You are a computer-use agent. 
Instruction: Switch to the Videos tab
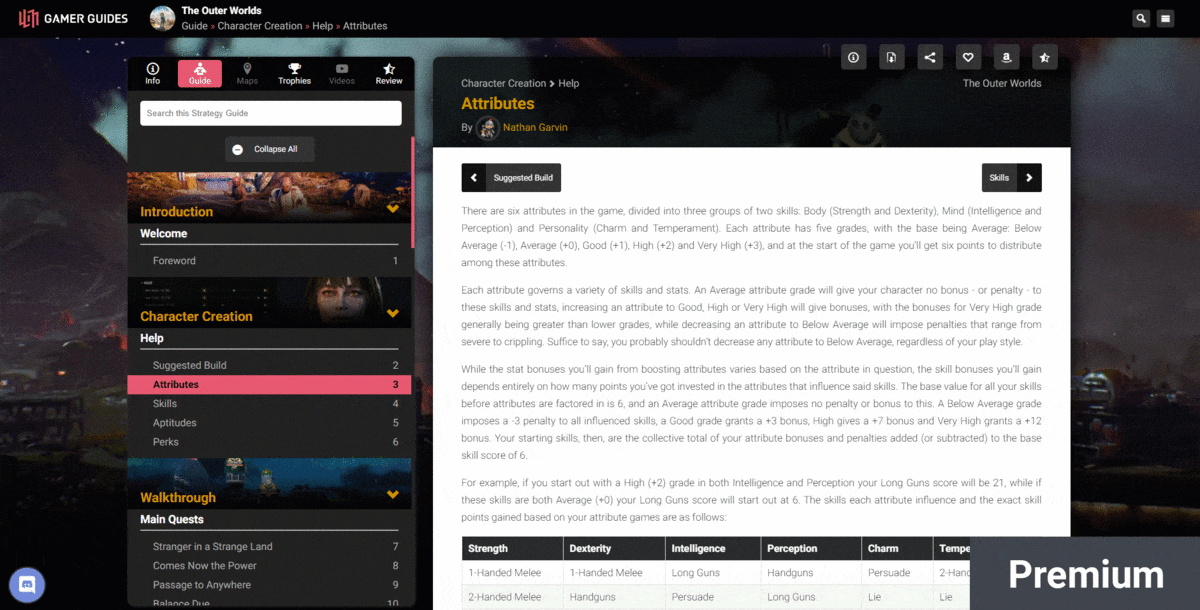point(342,74)
